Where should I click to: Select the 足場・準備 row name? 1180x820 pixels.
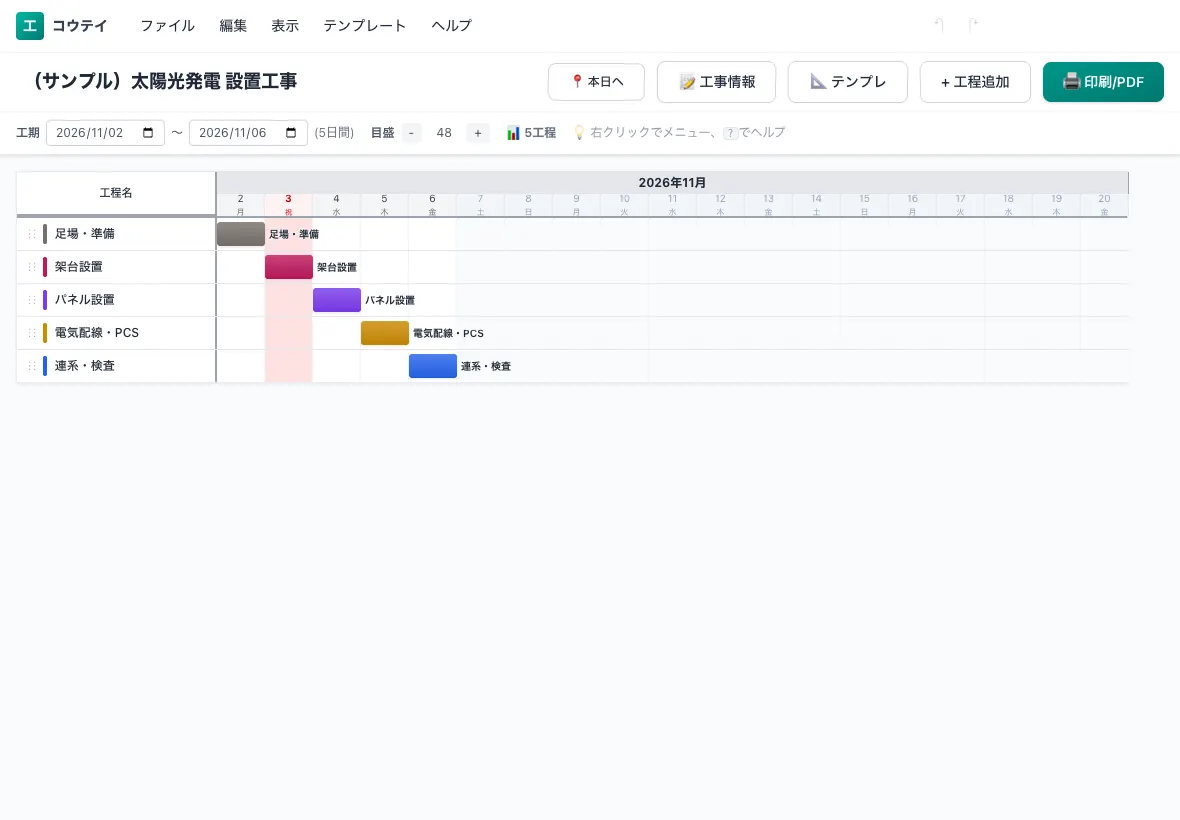[84, 234]
